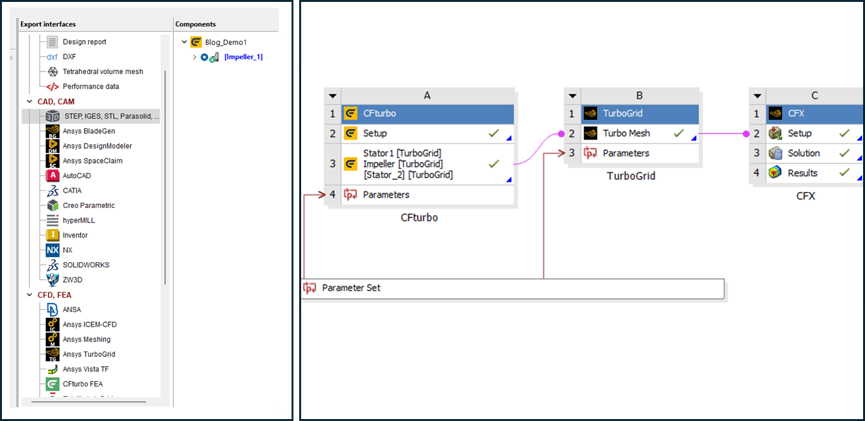Image resolution: width=865 pixels, height=421 pixels.
Task: Click the ZW3D icon
Action: click(x=52, y=280)
